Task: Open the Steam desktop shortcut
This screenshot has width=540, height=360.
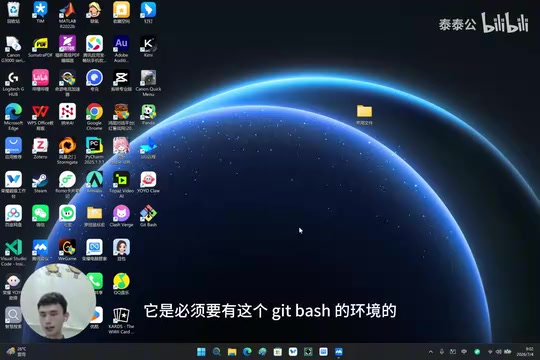Action: 40,182
